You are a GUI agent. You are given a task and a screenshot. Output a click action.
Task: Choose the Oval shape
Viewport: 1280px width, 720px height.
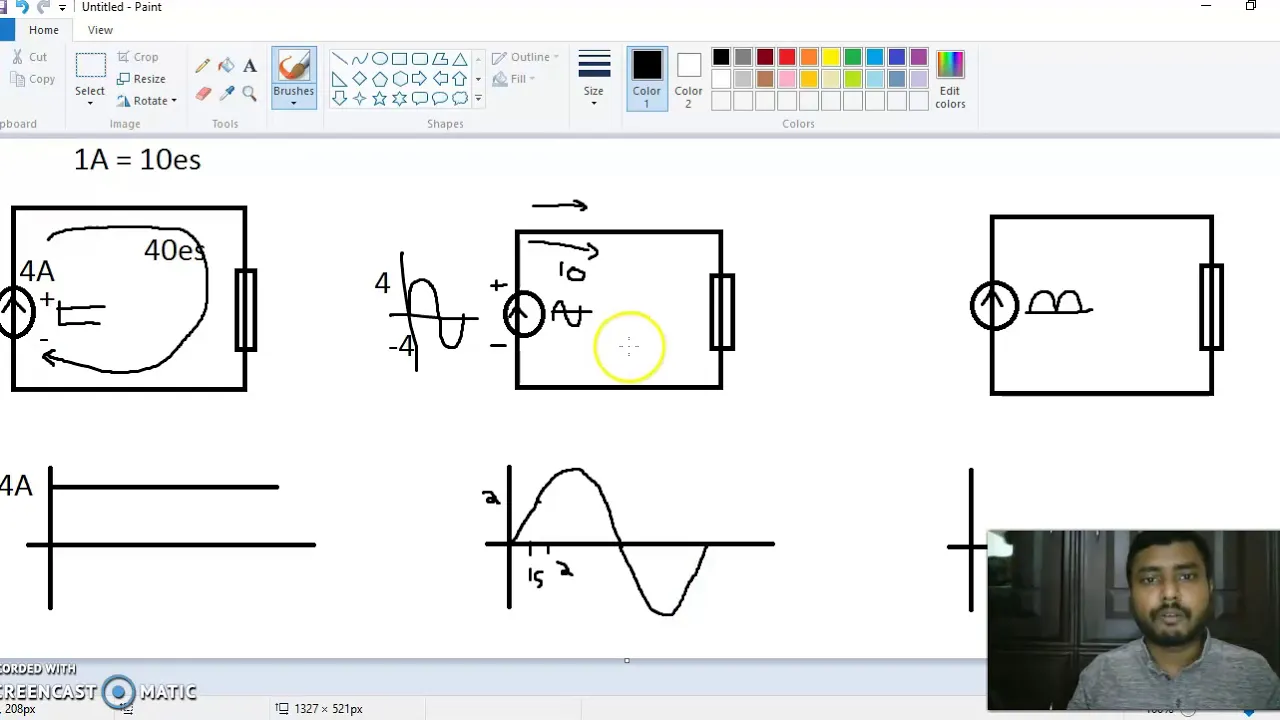coord(379,59)
